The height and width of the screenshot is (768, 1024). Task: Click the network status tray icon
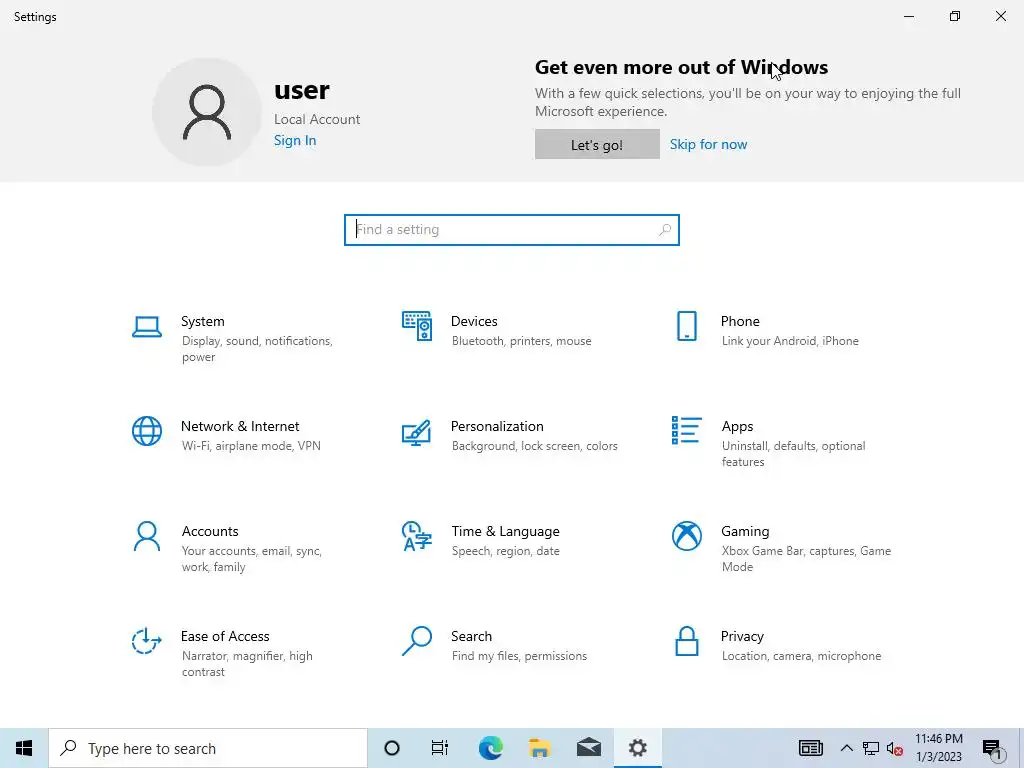871,748
